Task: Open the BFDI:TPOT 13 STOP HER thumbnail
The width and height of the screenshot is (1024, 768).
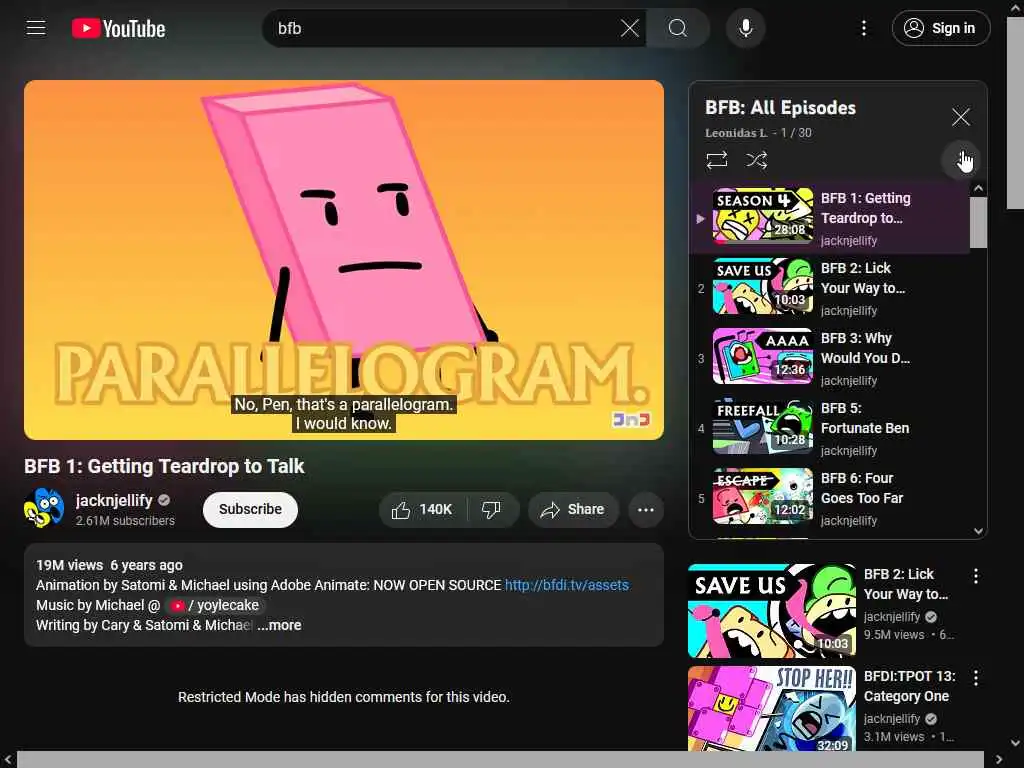Action: coord(771,708)
